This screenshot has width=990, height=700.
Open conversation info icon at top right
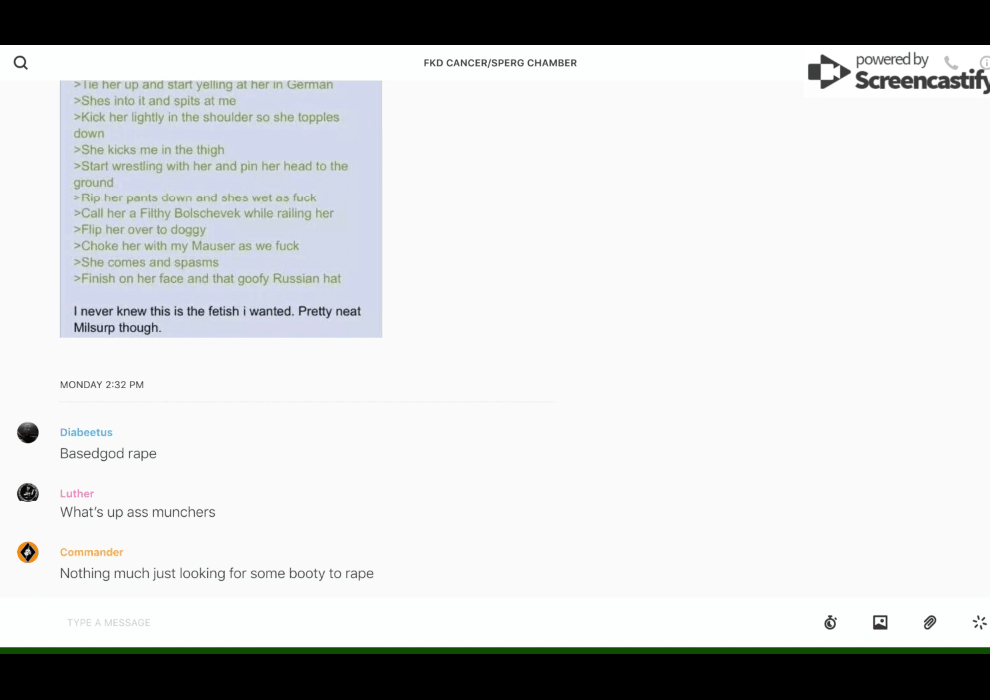pyautogui.click(x=985, y=62)
